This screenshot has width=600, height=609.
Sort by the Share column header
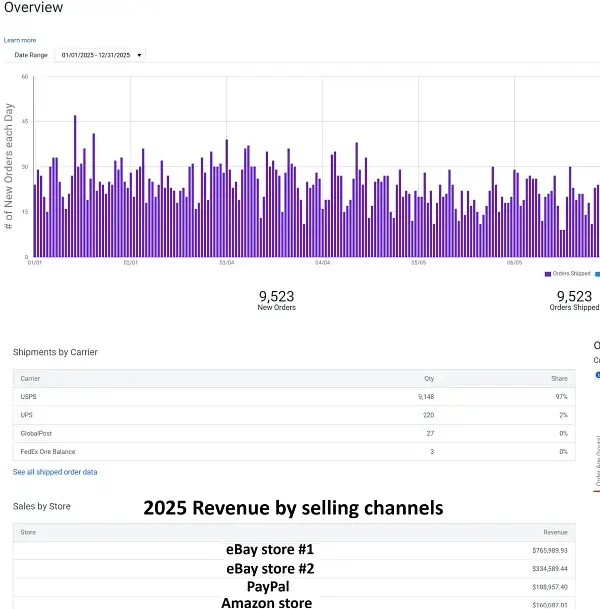pos(557,379)
